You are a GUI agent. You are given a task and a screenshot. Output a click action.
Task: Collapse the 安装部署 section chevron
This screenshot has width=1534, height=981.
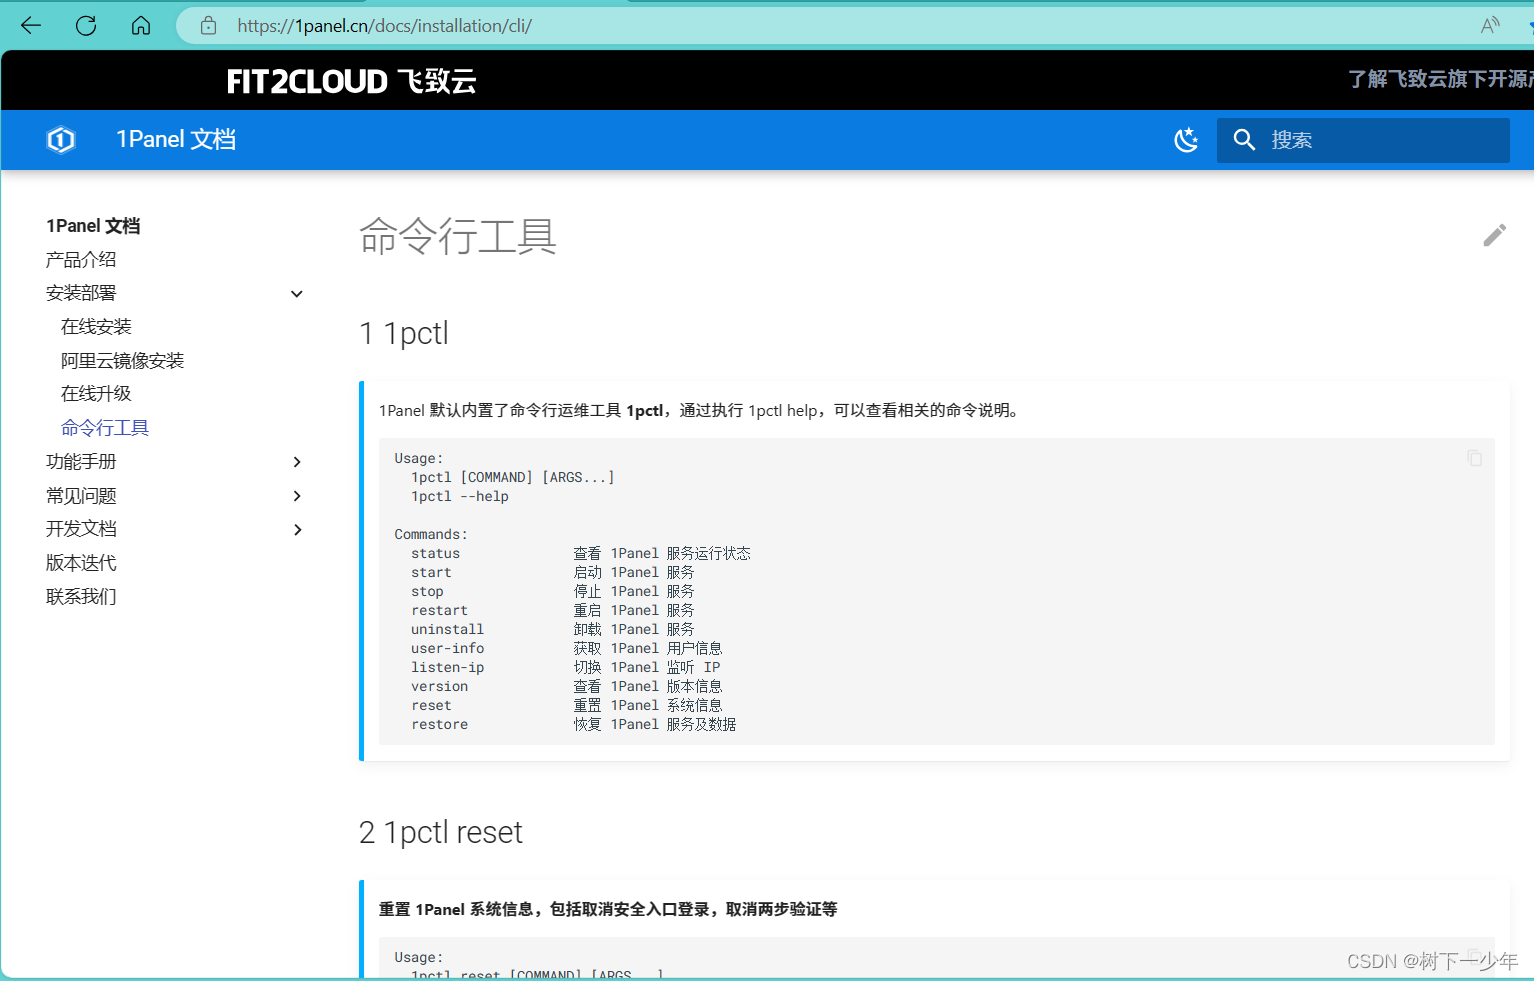(x=296, y=294)
